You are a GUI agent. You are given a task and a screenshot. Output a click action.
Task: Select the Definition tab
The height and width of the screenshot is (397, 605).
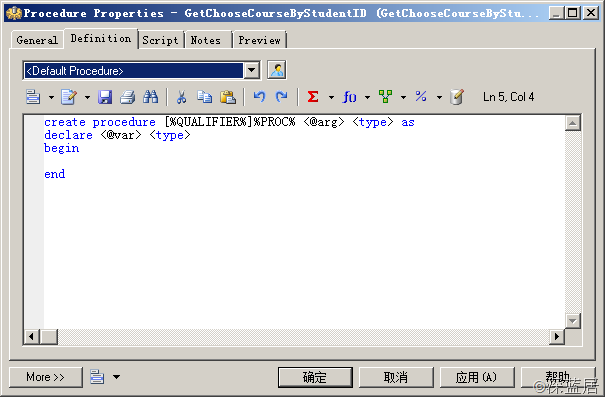[x=101, y=39]
